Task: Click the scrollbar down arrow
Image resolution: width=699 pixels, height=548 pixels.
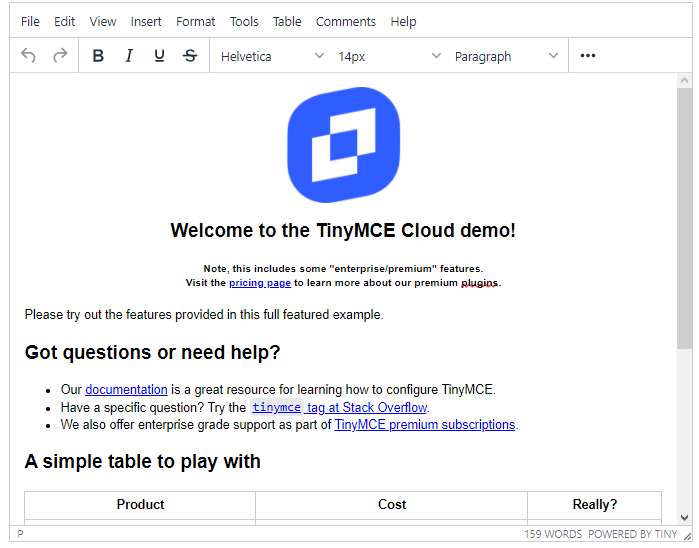Action: point(684,517)
